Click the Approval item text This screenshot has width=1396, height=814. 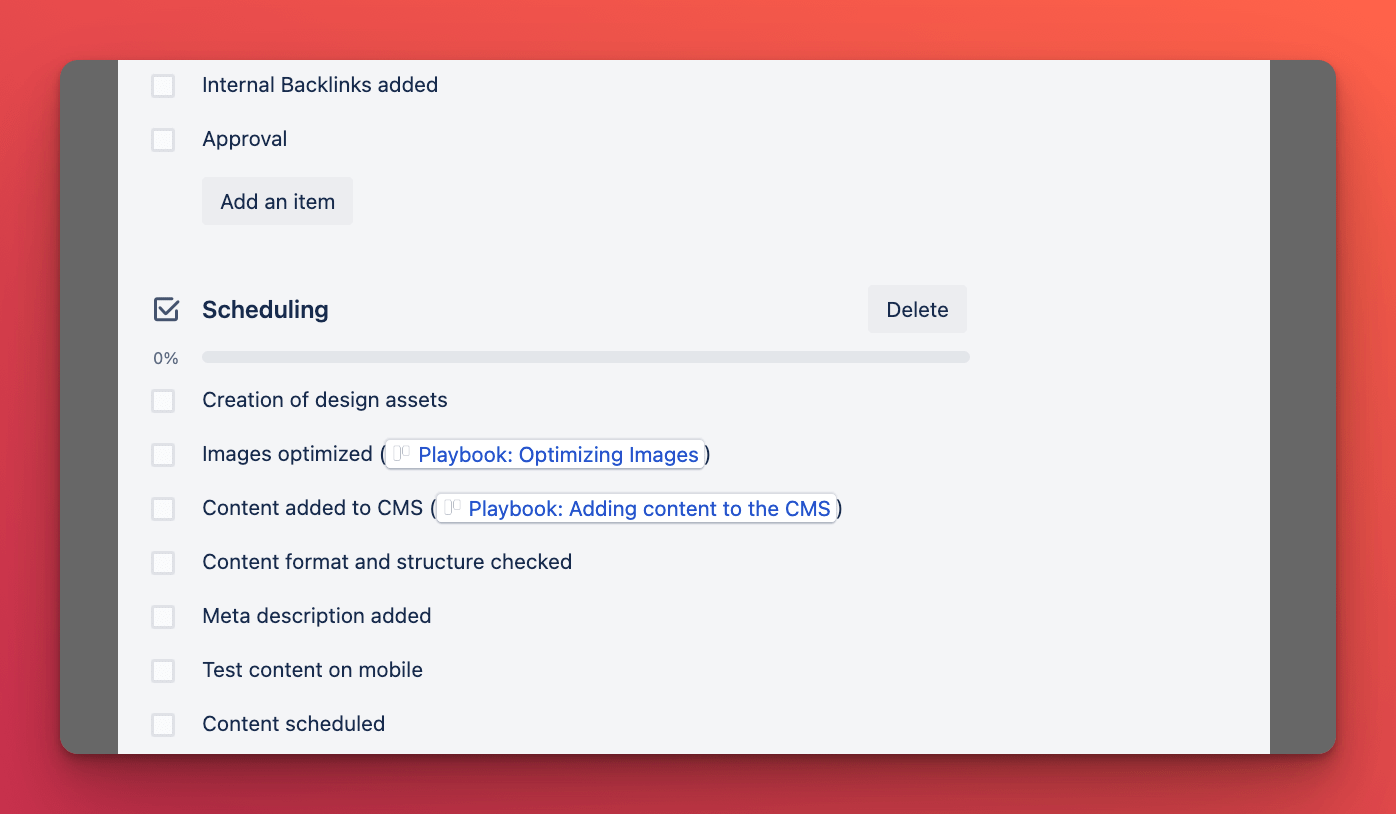[245, 139]
